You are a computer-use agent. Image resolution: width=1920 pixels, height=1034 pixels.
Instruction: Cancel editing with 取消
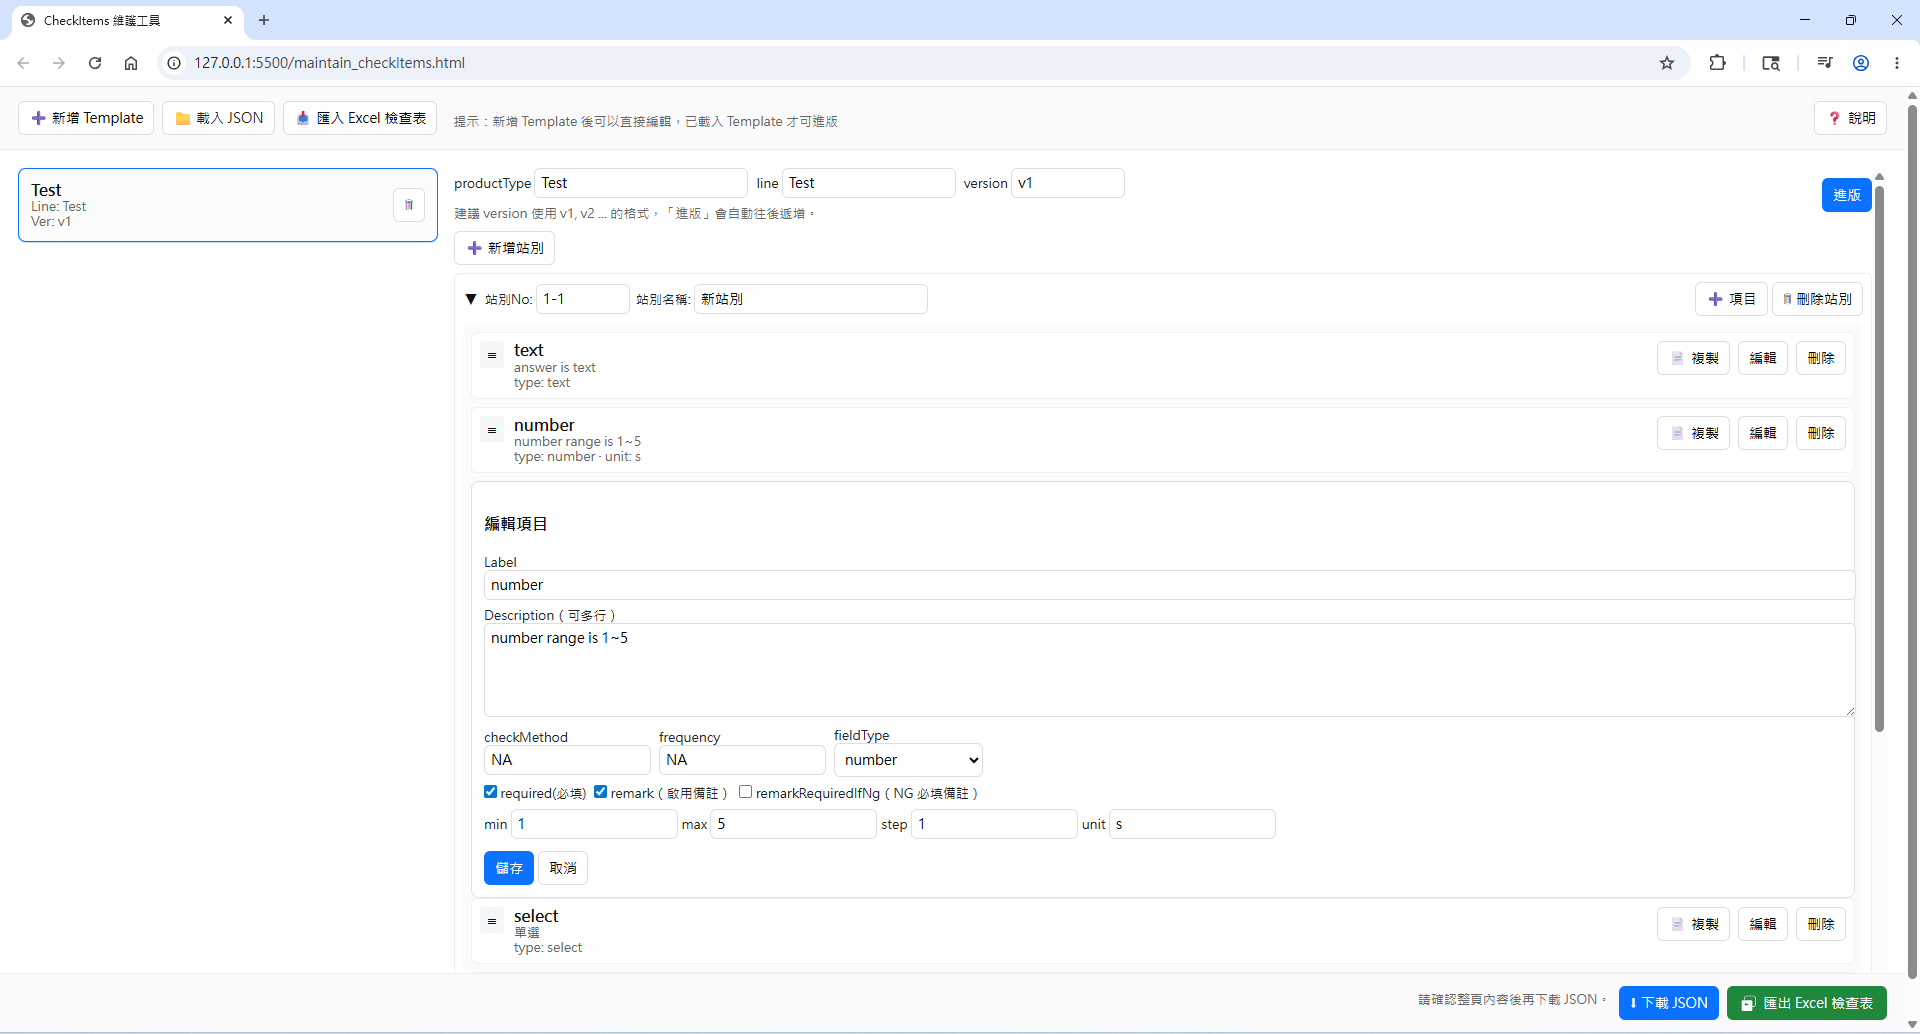tap(563, 868)
